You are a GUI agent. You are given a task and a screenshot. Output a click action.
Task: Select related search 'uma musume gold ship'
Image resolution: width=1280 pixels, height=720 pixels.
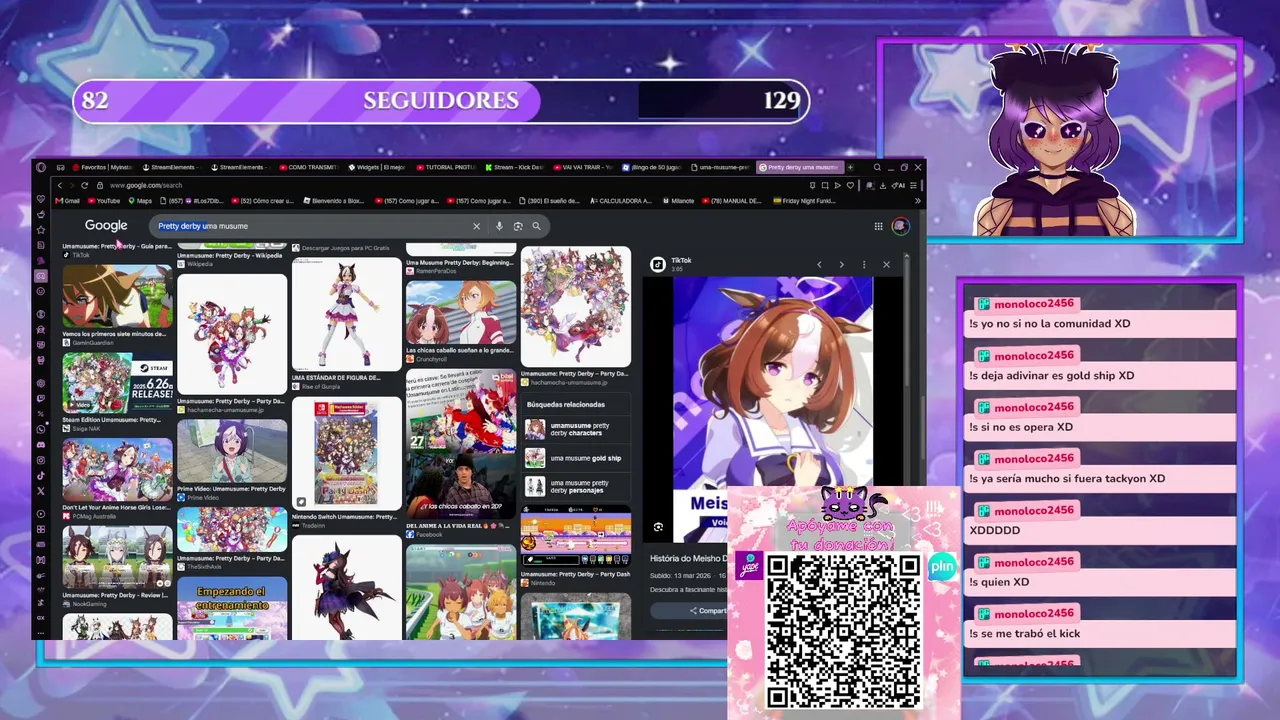coord(576,458)
